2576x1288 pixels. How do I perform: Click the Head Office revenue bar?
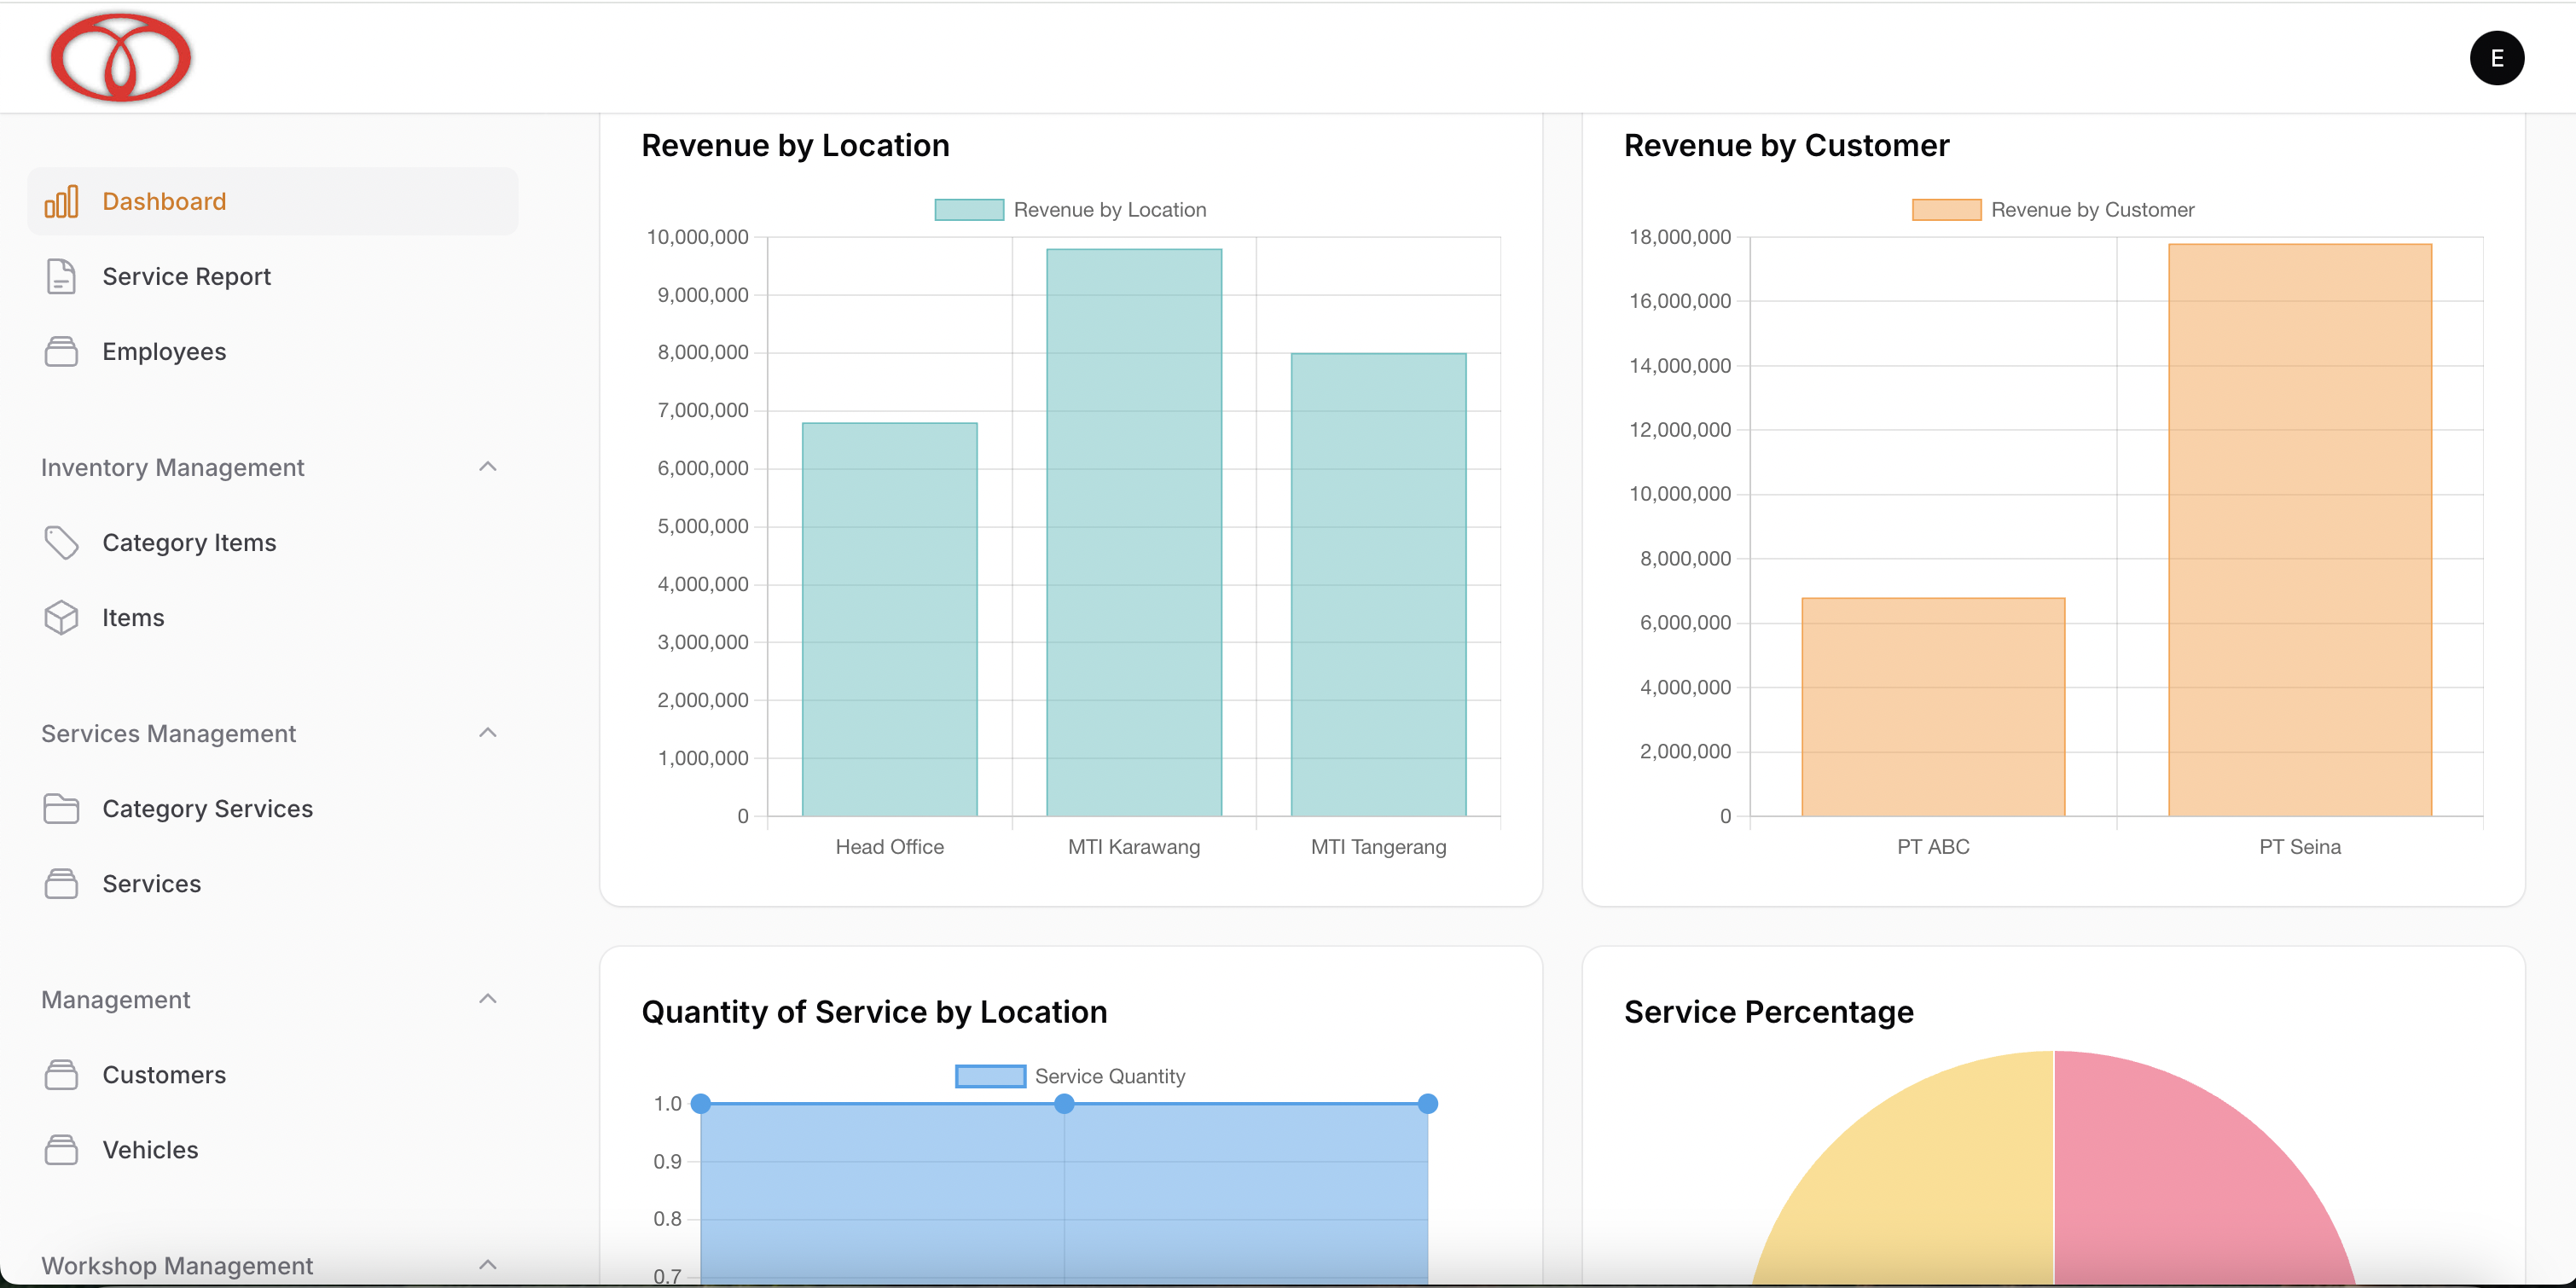[889, 619]
